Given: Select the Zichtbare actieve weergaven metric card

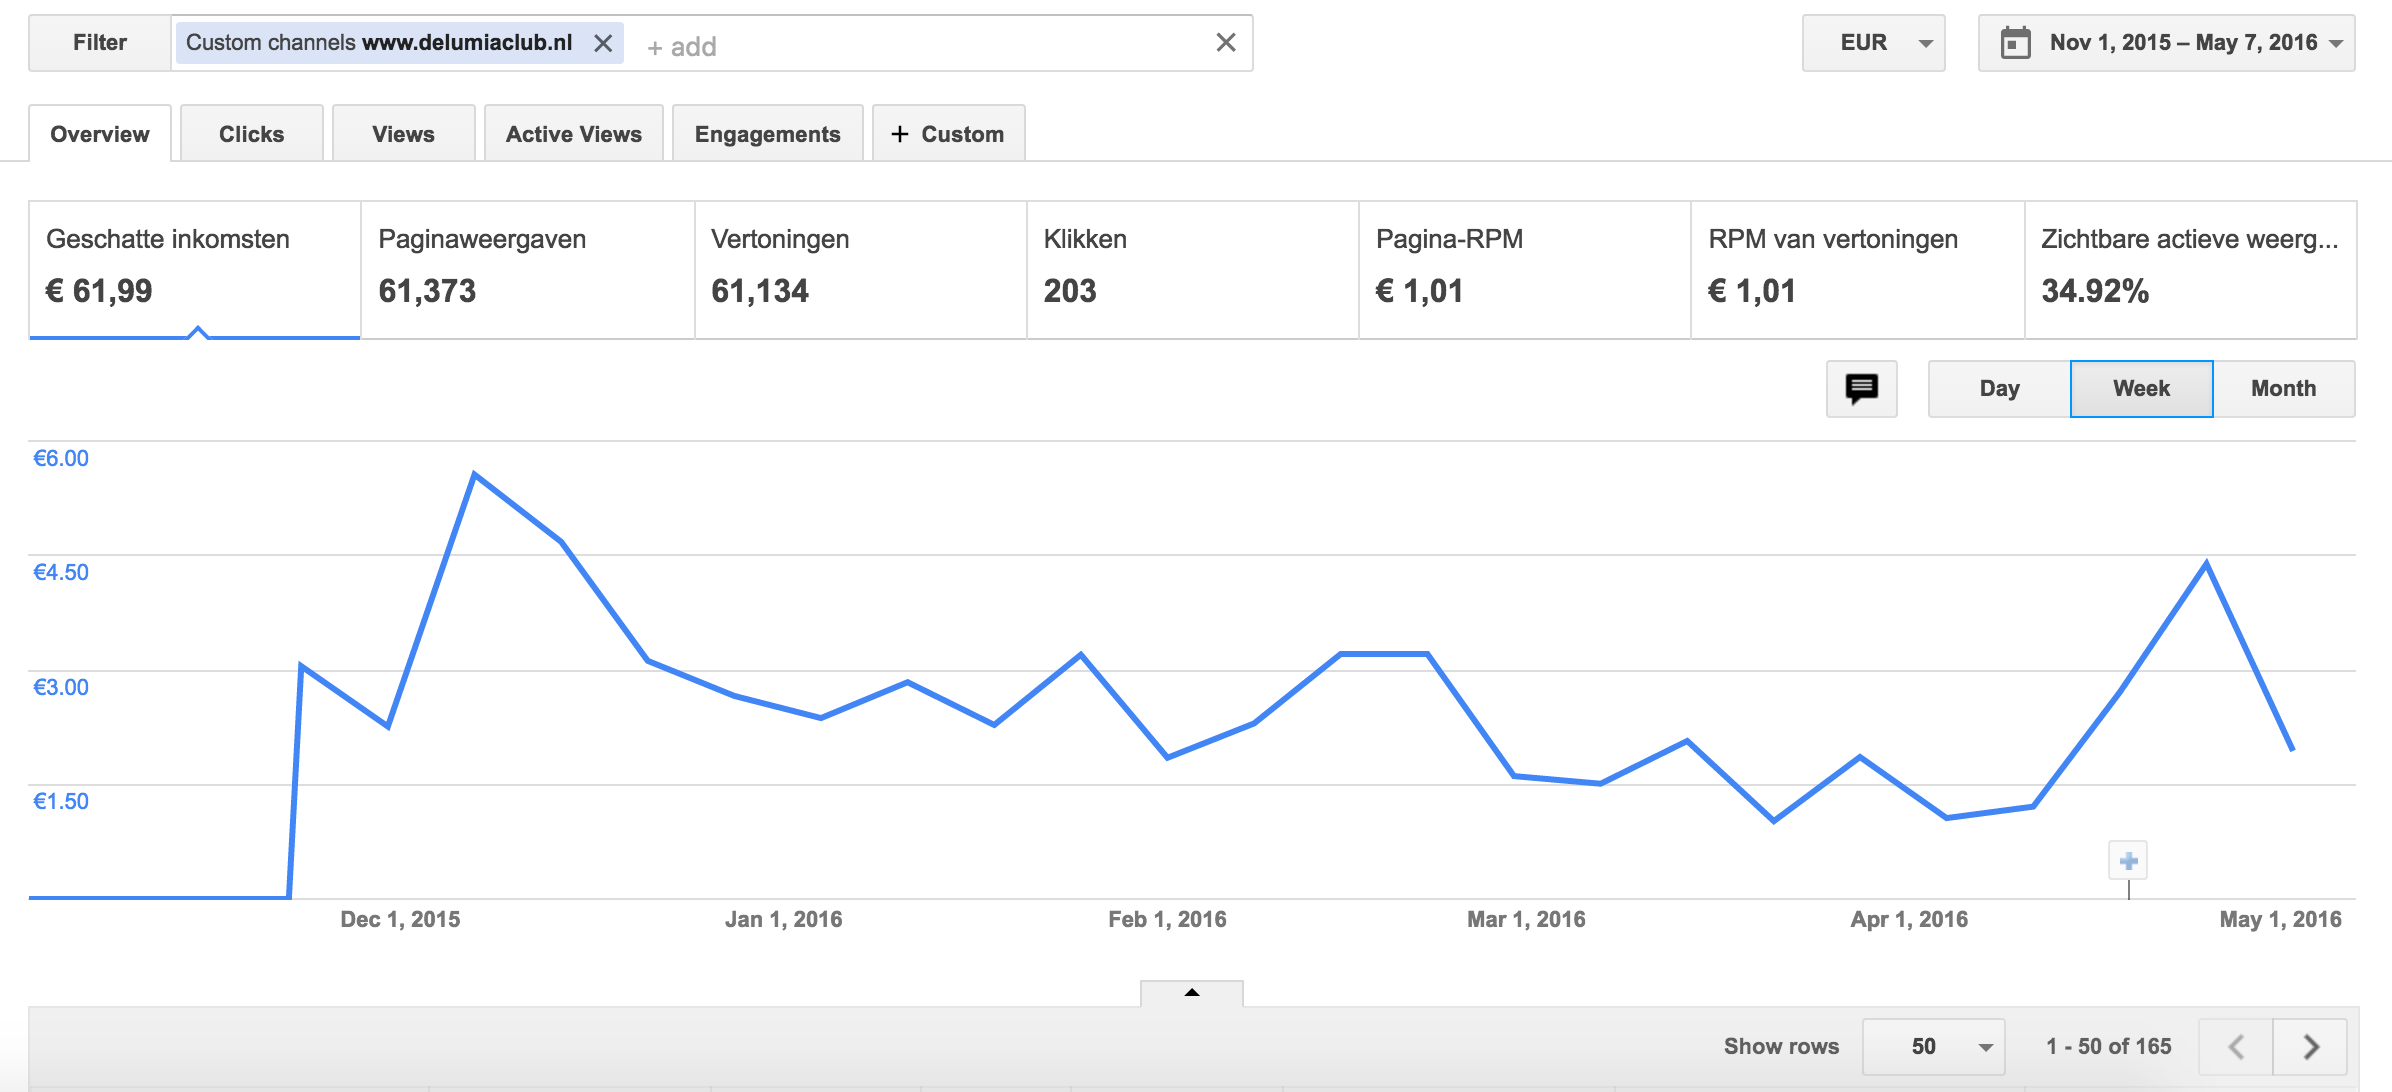Looking at the screenshot, I should coord(2190,270).
